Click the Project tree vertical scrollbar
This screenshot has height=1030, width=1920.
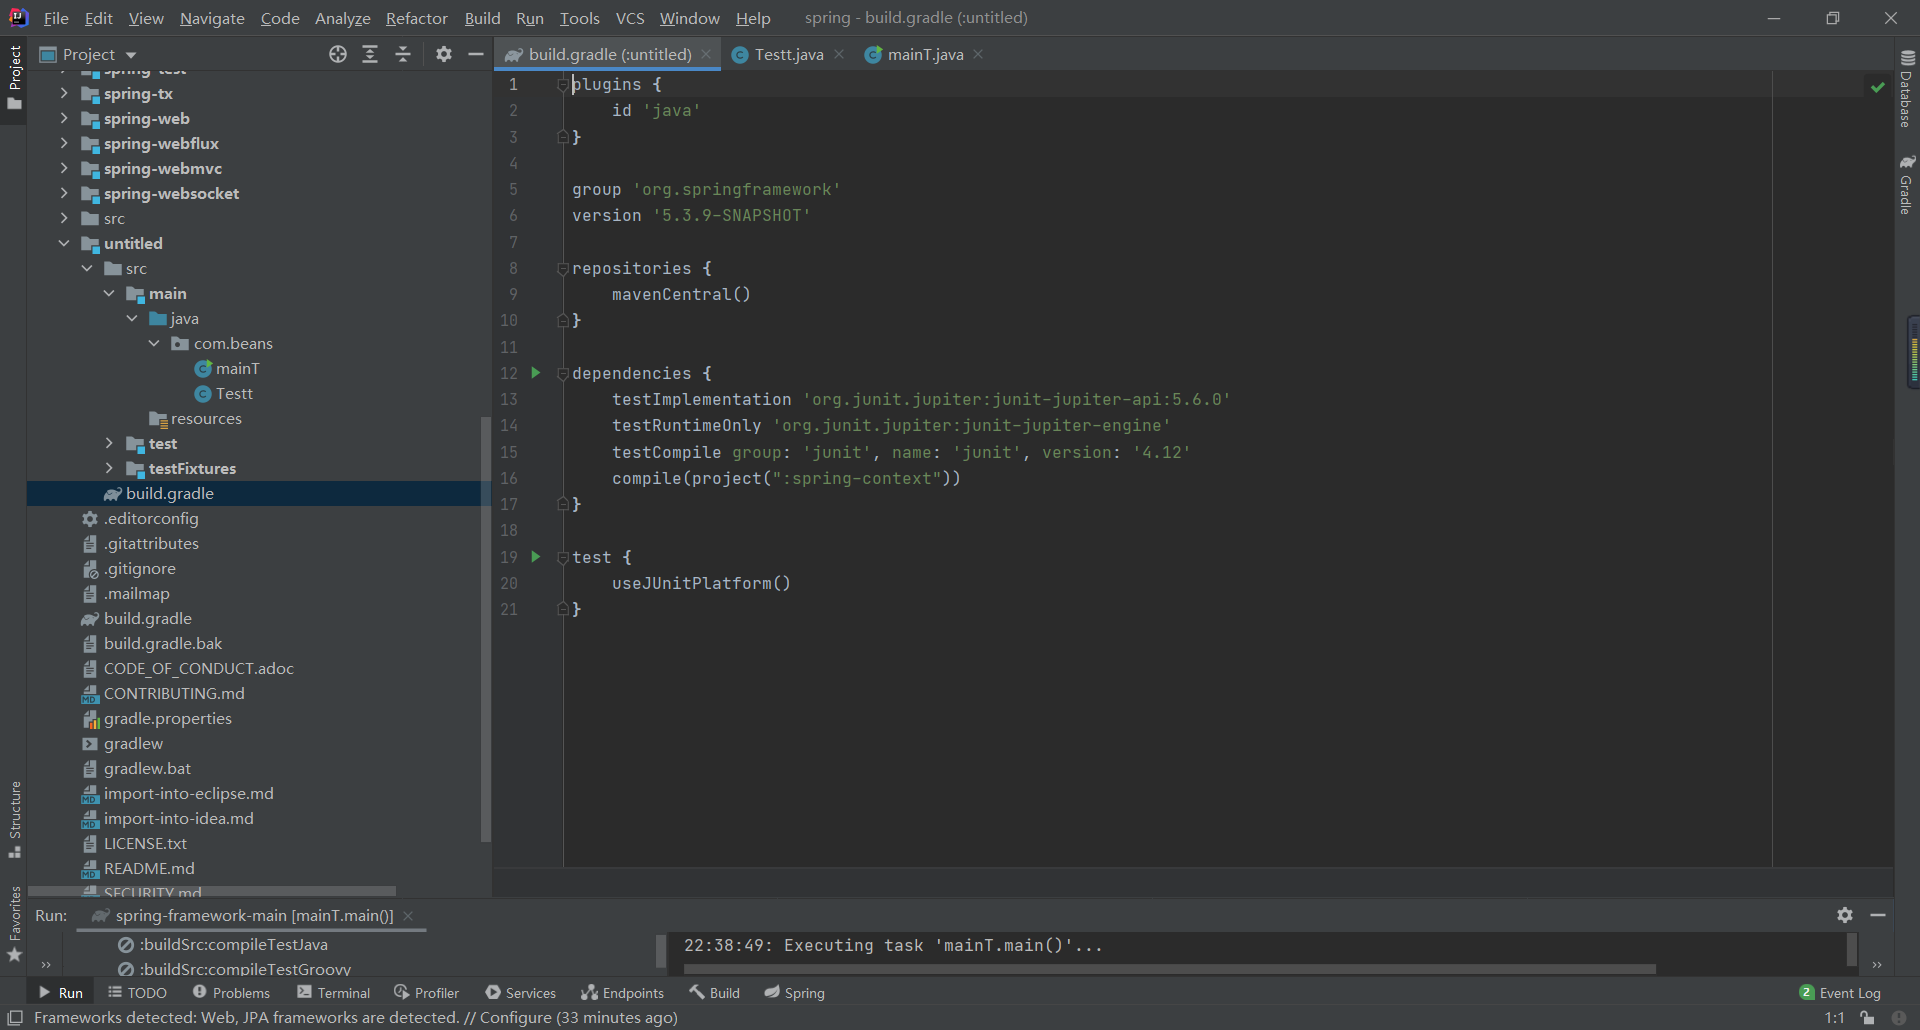(486, 630)
